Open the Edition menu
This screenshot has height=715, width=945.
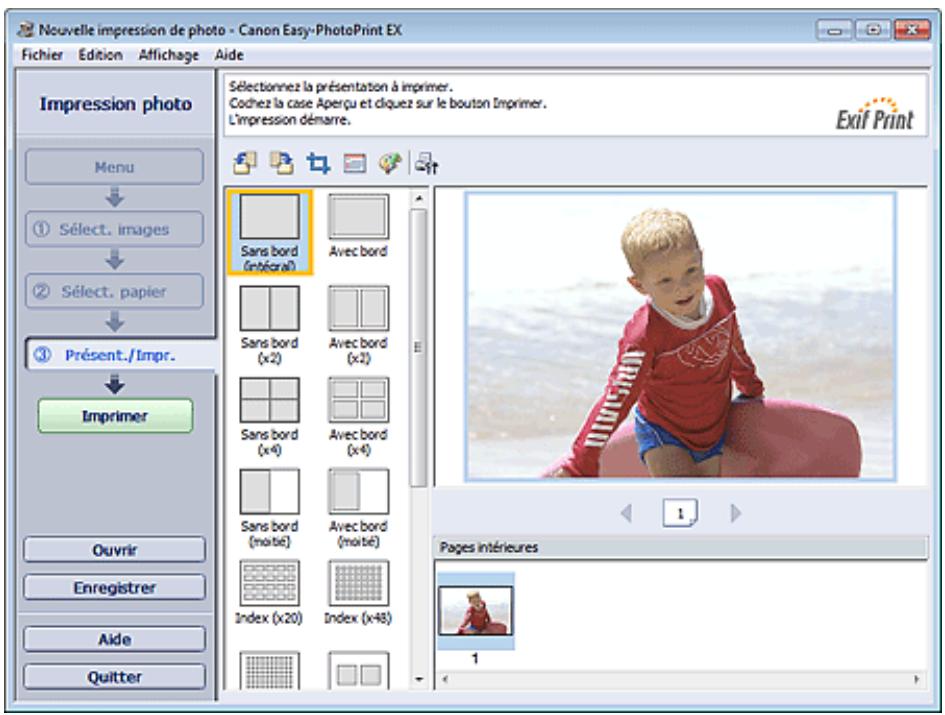click(100, 55)
